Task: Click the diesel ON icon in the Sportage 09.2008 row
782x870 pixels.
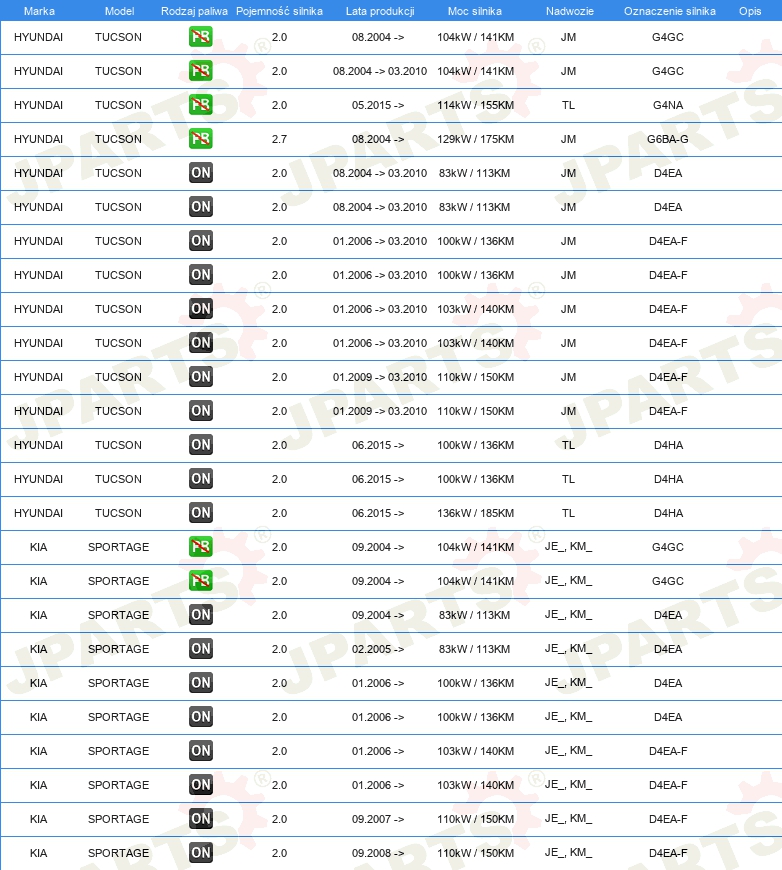Action: point(200,853)
